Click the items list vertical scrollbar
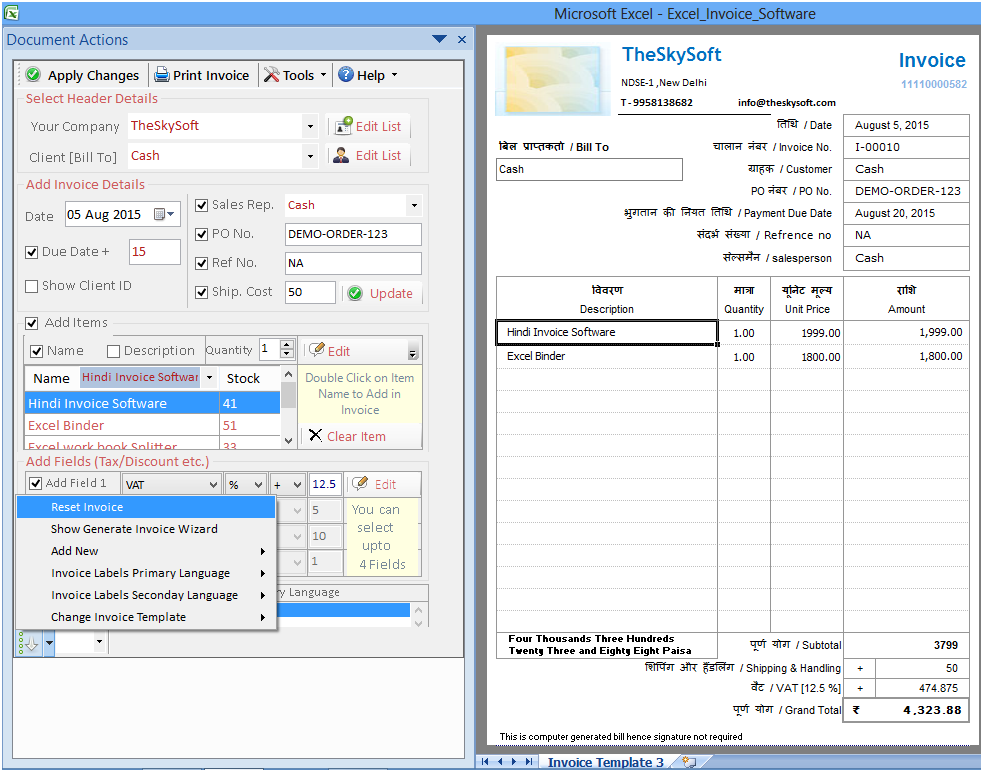The image size is (981, 772). tap(288, 407)
